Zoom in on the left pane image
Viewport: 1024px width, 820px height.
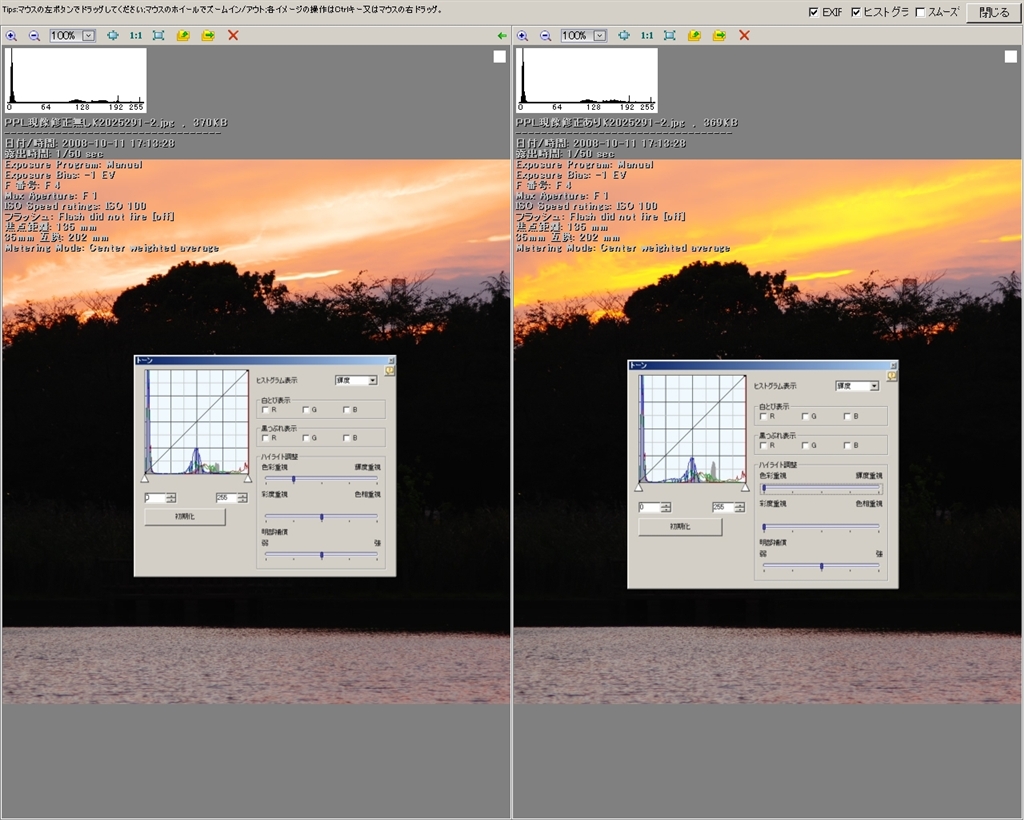coord(11,36)
